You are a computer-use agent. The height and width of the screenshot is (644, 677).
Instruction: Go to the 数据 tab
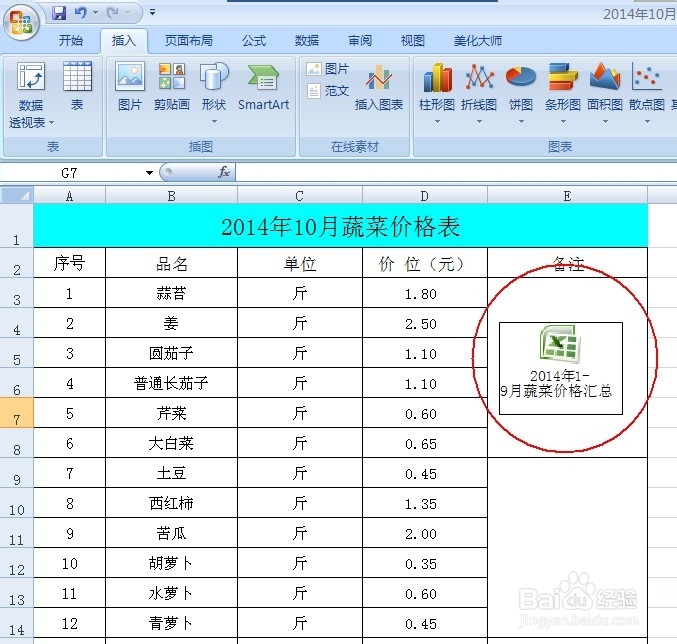pos(307,41)
